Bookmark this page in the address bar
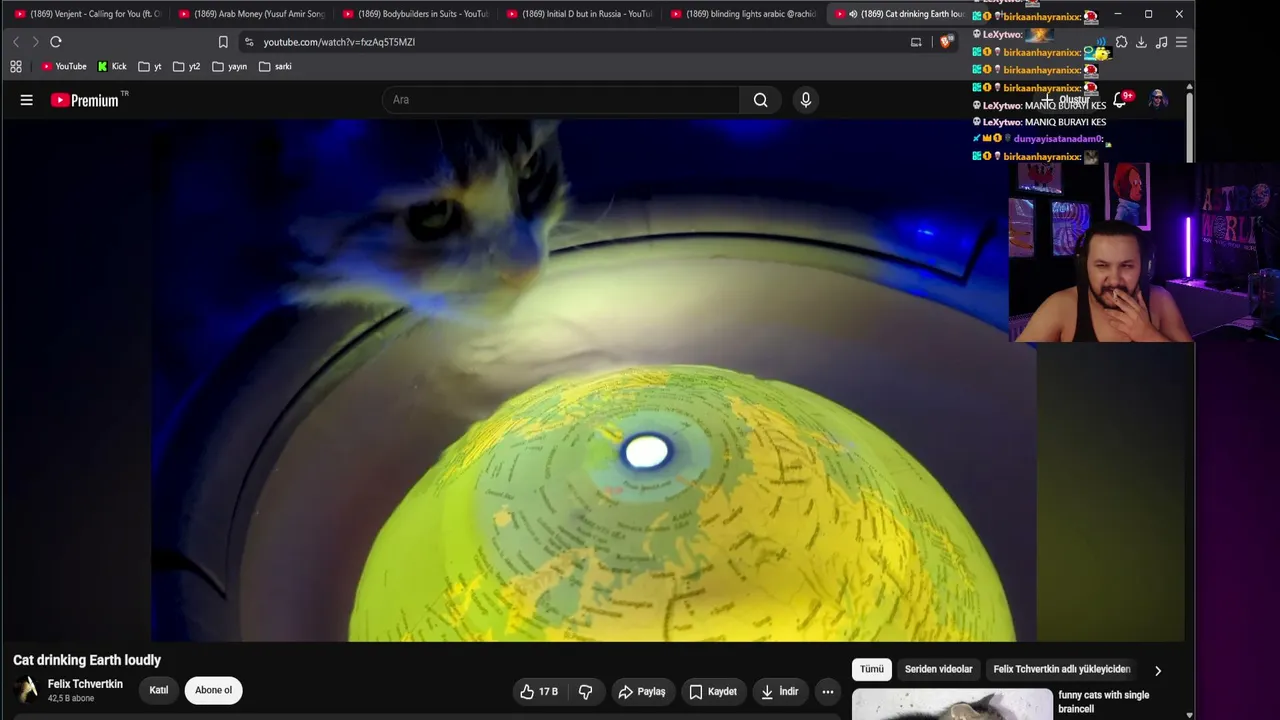The height and width of the screenshot is (720, 1280). [223, 42]
